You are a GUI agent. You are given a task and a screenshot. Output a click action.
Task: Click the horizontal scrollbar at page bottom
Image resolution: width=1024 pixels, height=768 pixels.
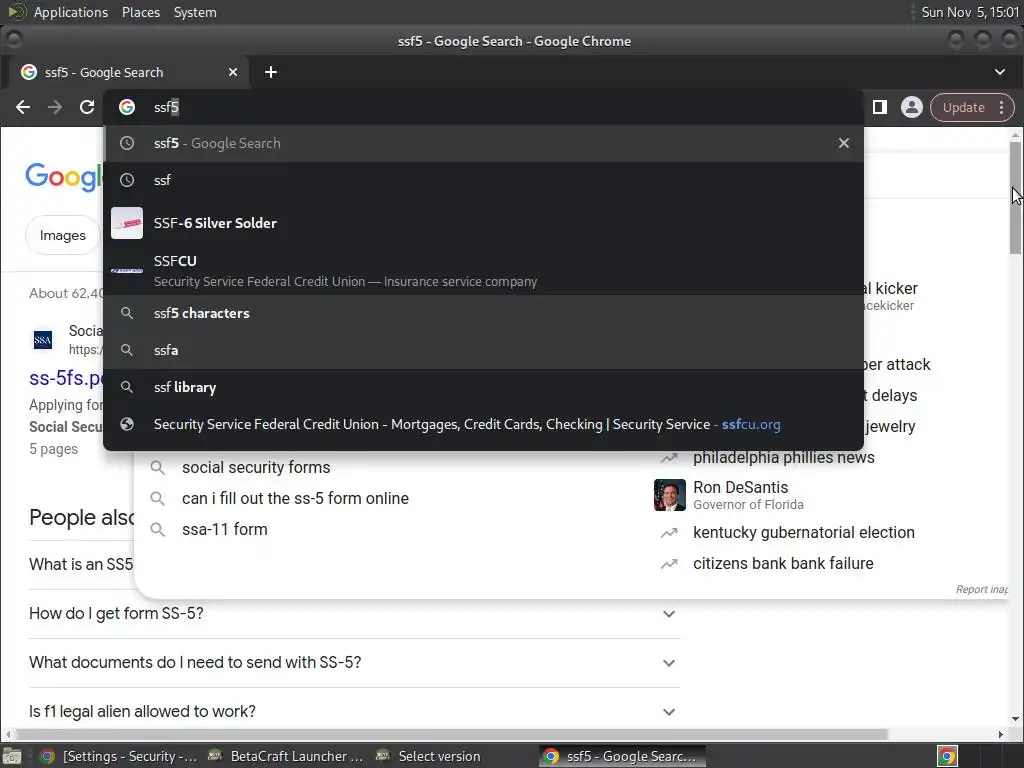coord(452,735)
